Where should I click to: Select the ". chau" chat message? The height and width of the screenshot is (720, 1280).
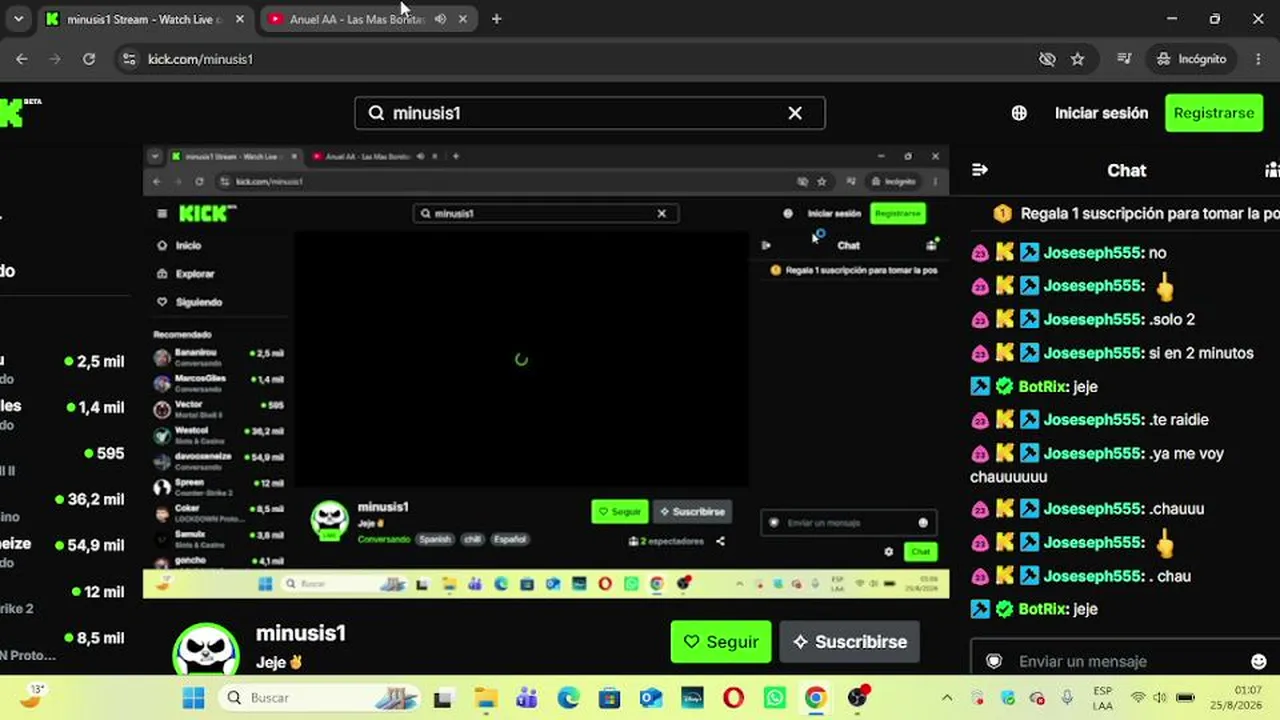(1168, 576)
